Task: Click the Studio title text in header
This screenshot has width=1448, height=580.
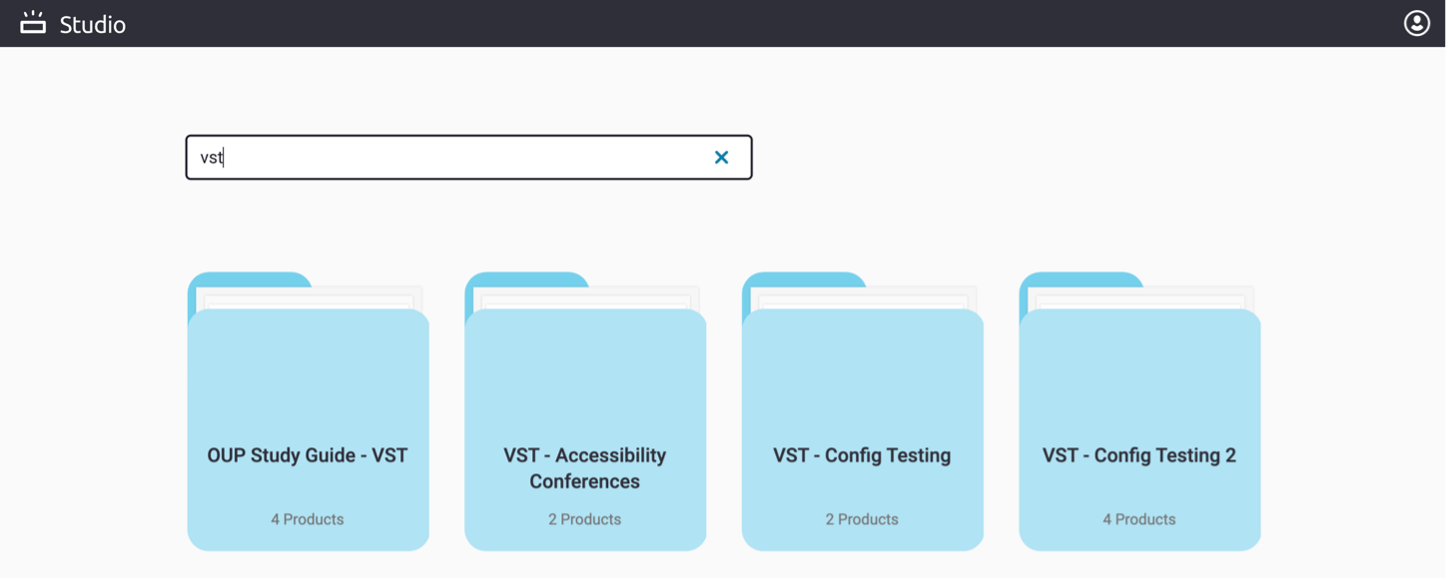Action: click(x=92, y=24)
